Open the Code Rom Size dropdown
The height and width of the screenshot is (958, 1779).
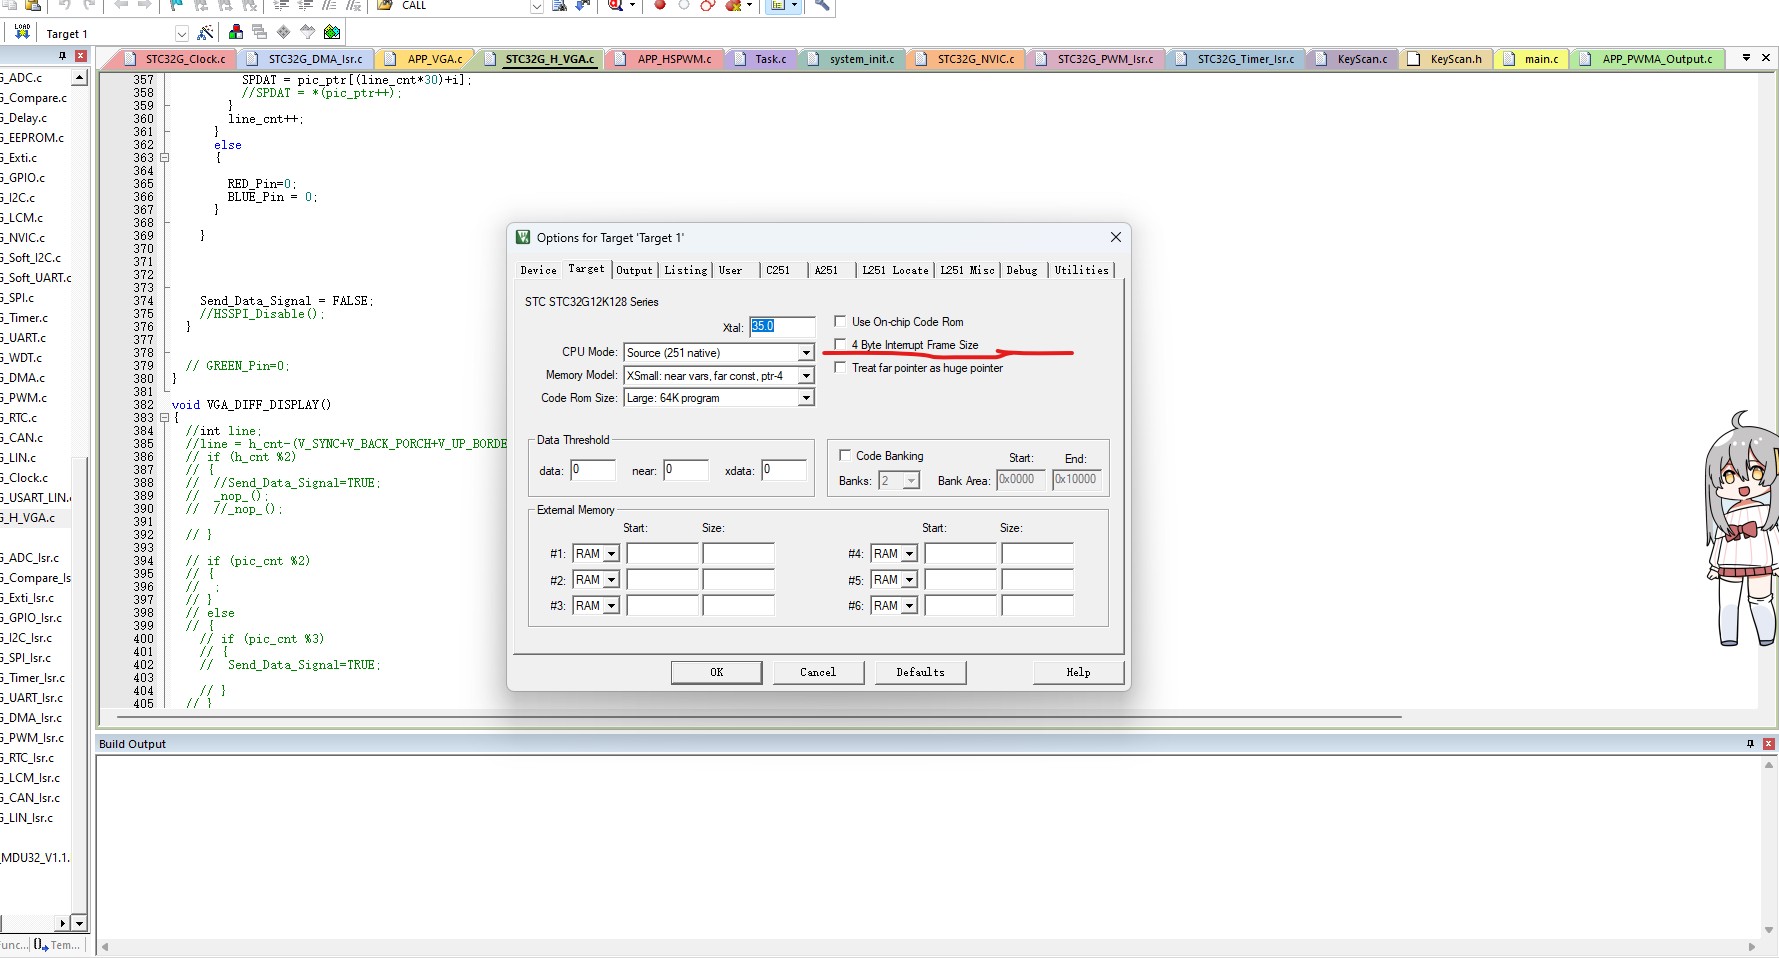[x=805, y=398]
